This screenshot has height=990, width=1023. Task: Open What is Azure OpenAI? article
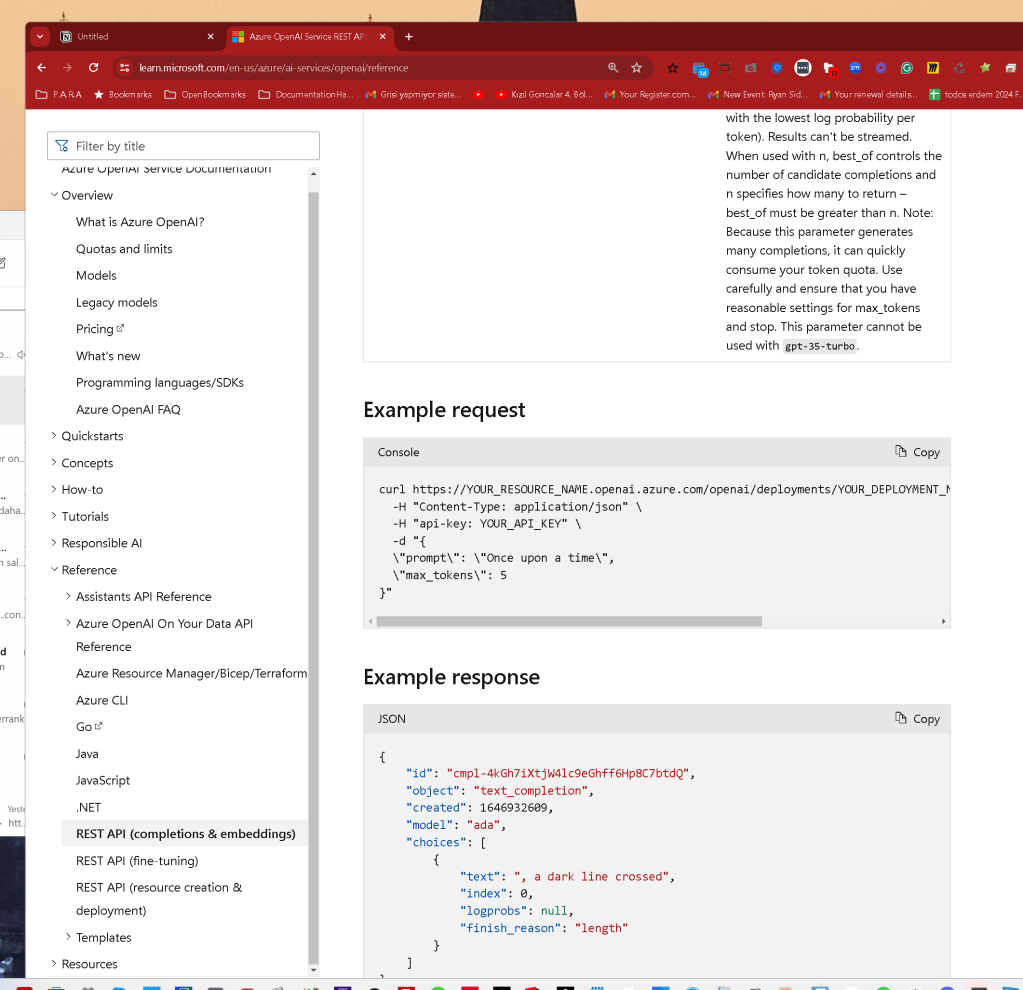[140, 222]
